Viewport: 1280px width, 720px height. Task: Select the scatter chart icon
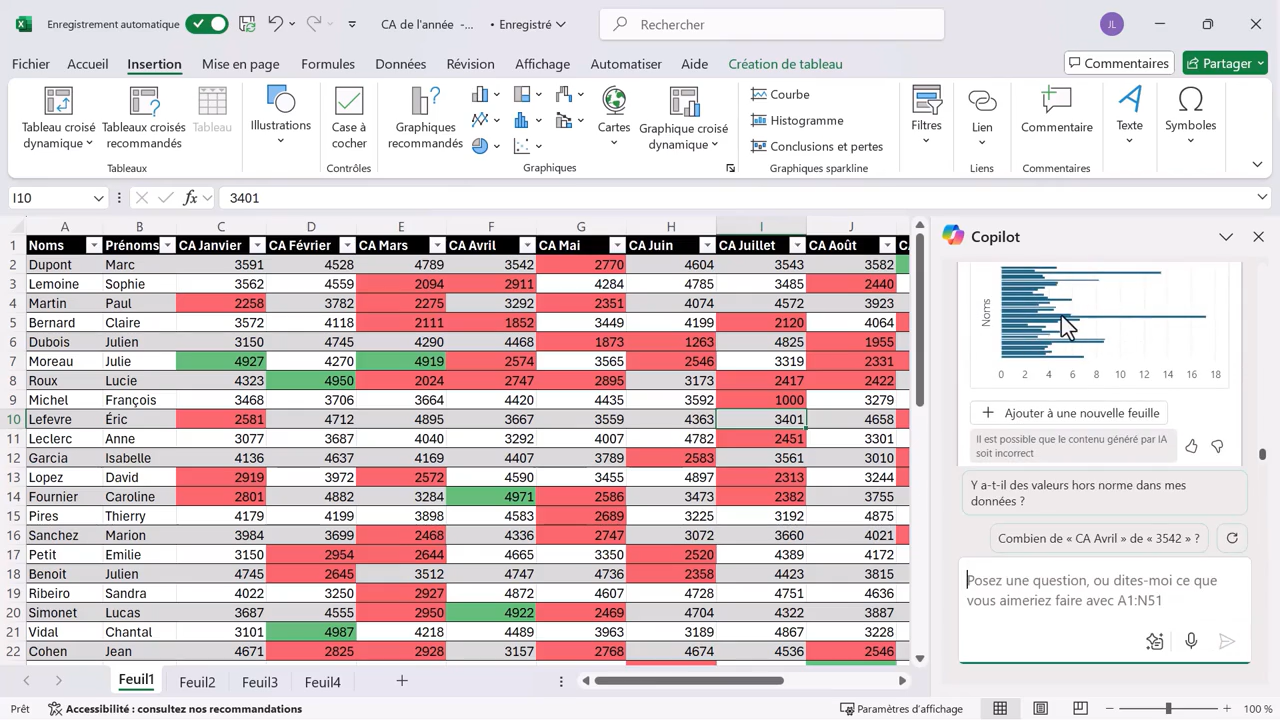click(x=521, y=145)
